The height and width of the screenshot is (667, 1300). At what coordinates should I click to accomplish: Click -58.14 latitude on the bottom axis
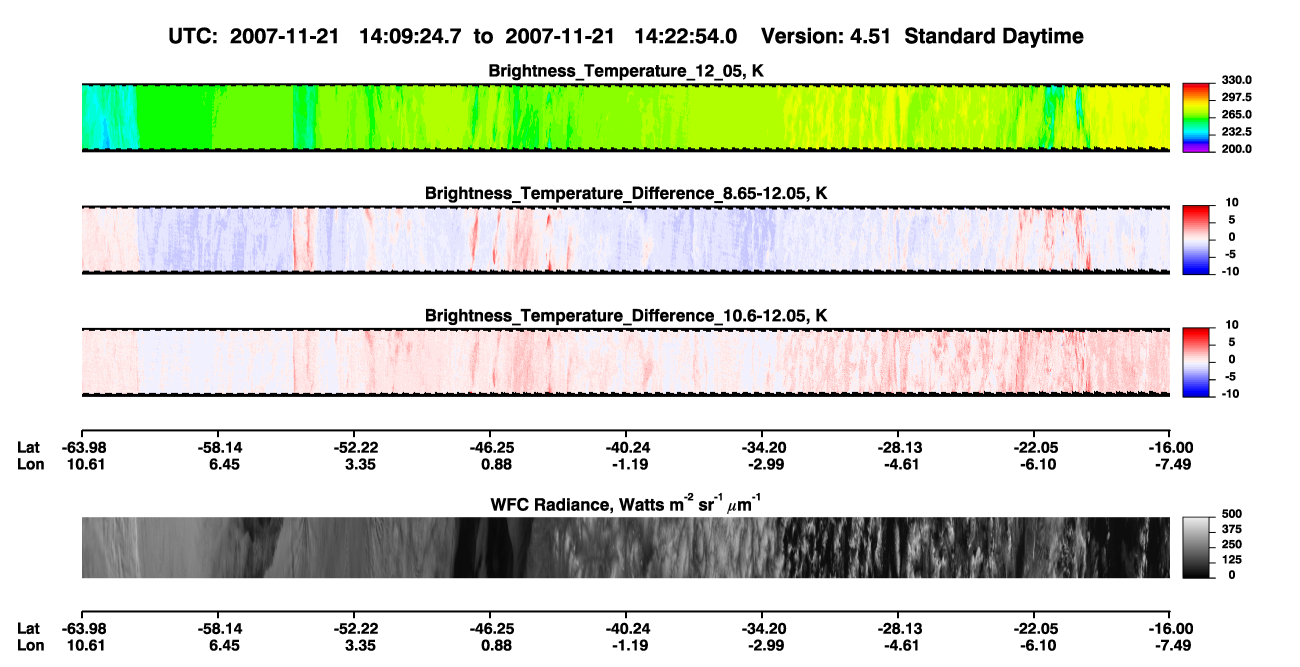[x=218, y=629]
